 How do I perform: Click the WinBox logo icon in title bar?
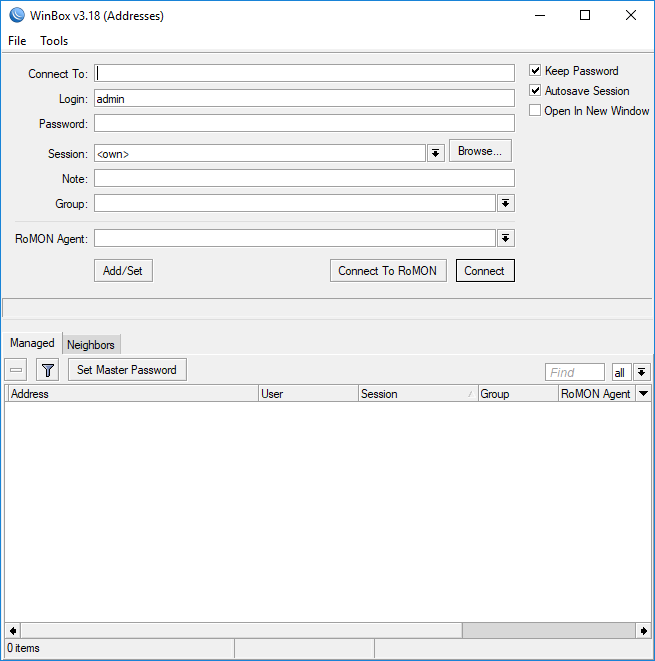point(17,15)
